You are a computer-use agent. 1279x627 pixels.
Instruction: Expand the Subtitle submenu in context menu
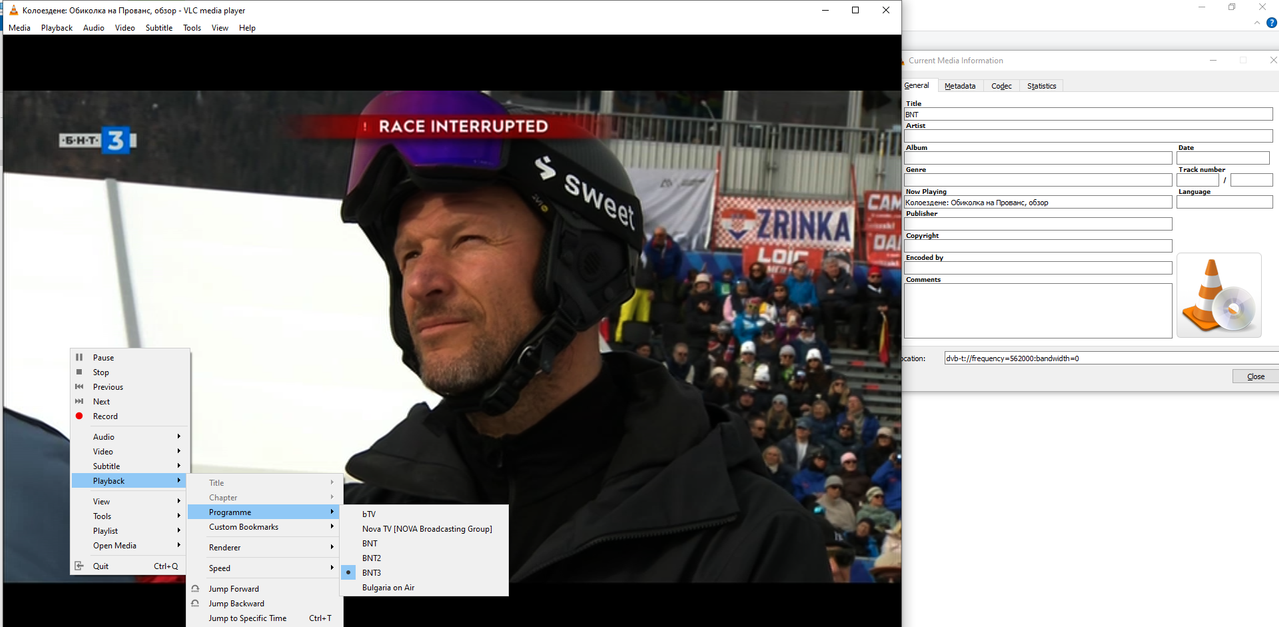point(129,466)
